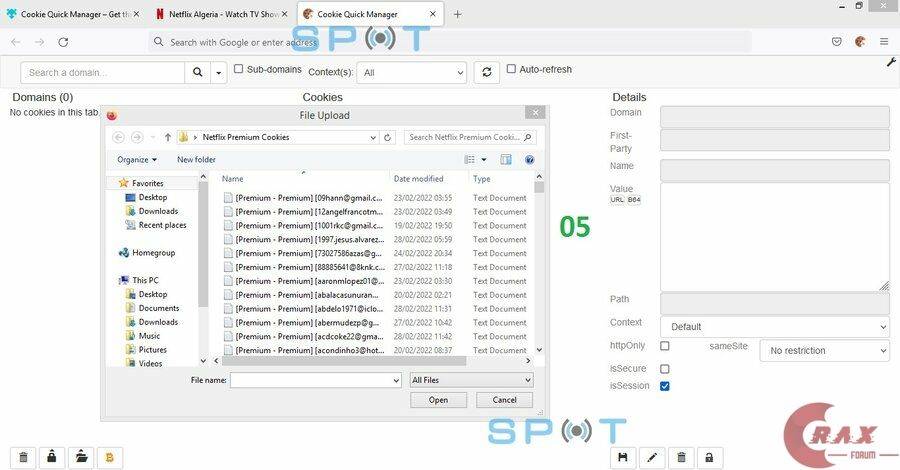Viewport: 900px width, 470px height.
Task: Click the URL decode badge under Value
Action: [617, 200]
